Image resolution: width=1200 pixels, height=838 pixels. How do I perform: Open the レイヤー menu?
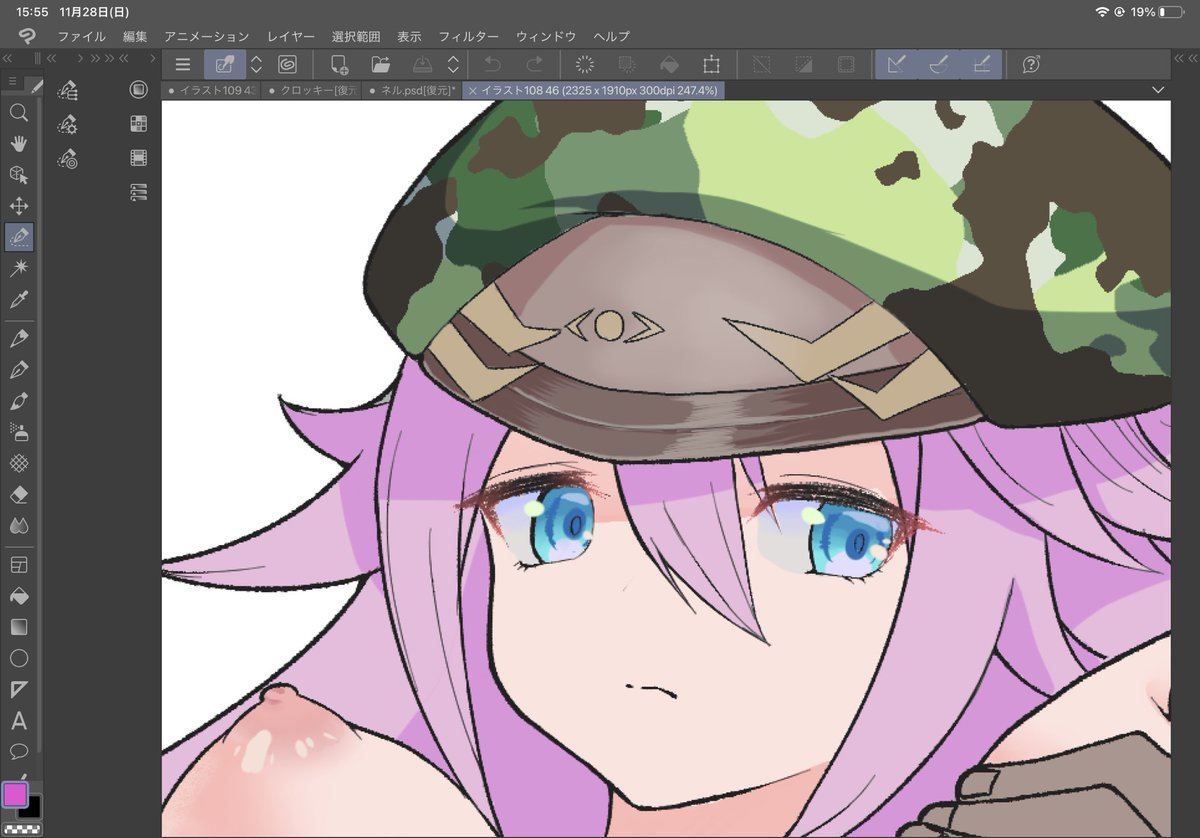tap(290, 36)
